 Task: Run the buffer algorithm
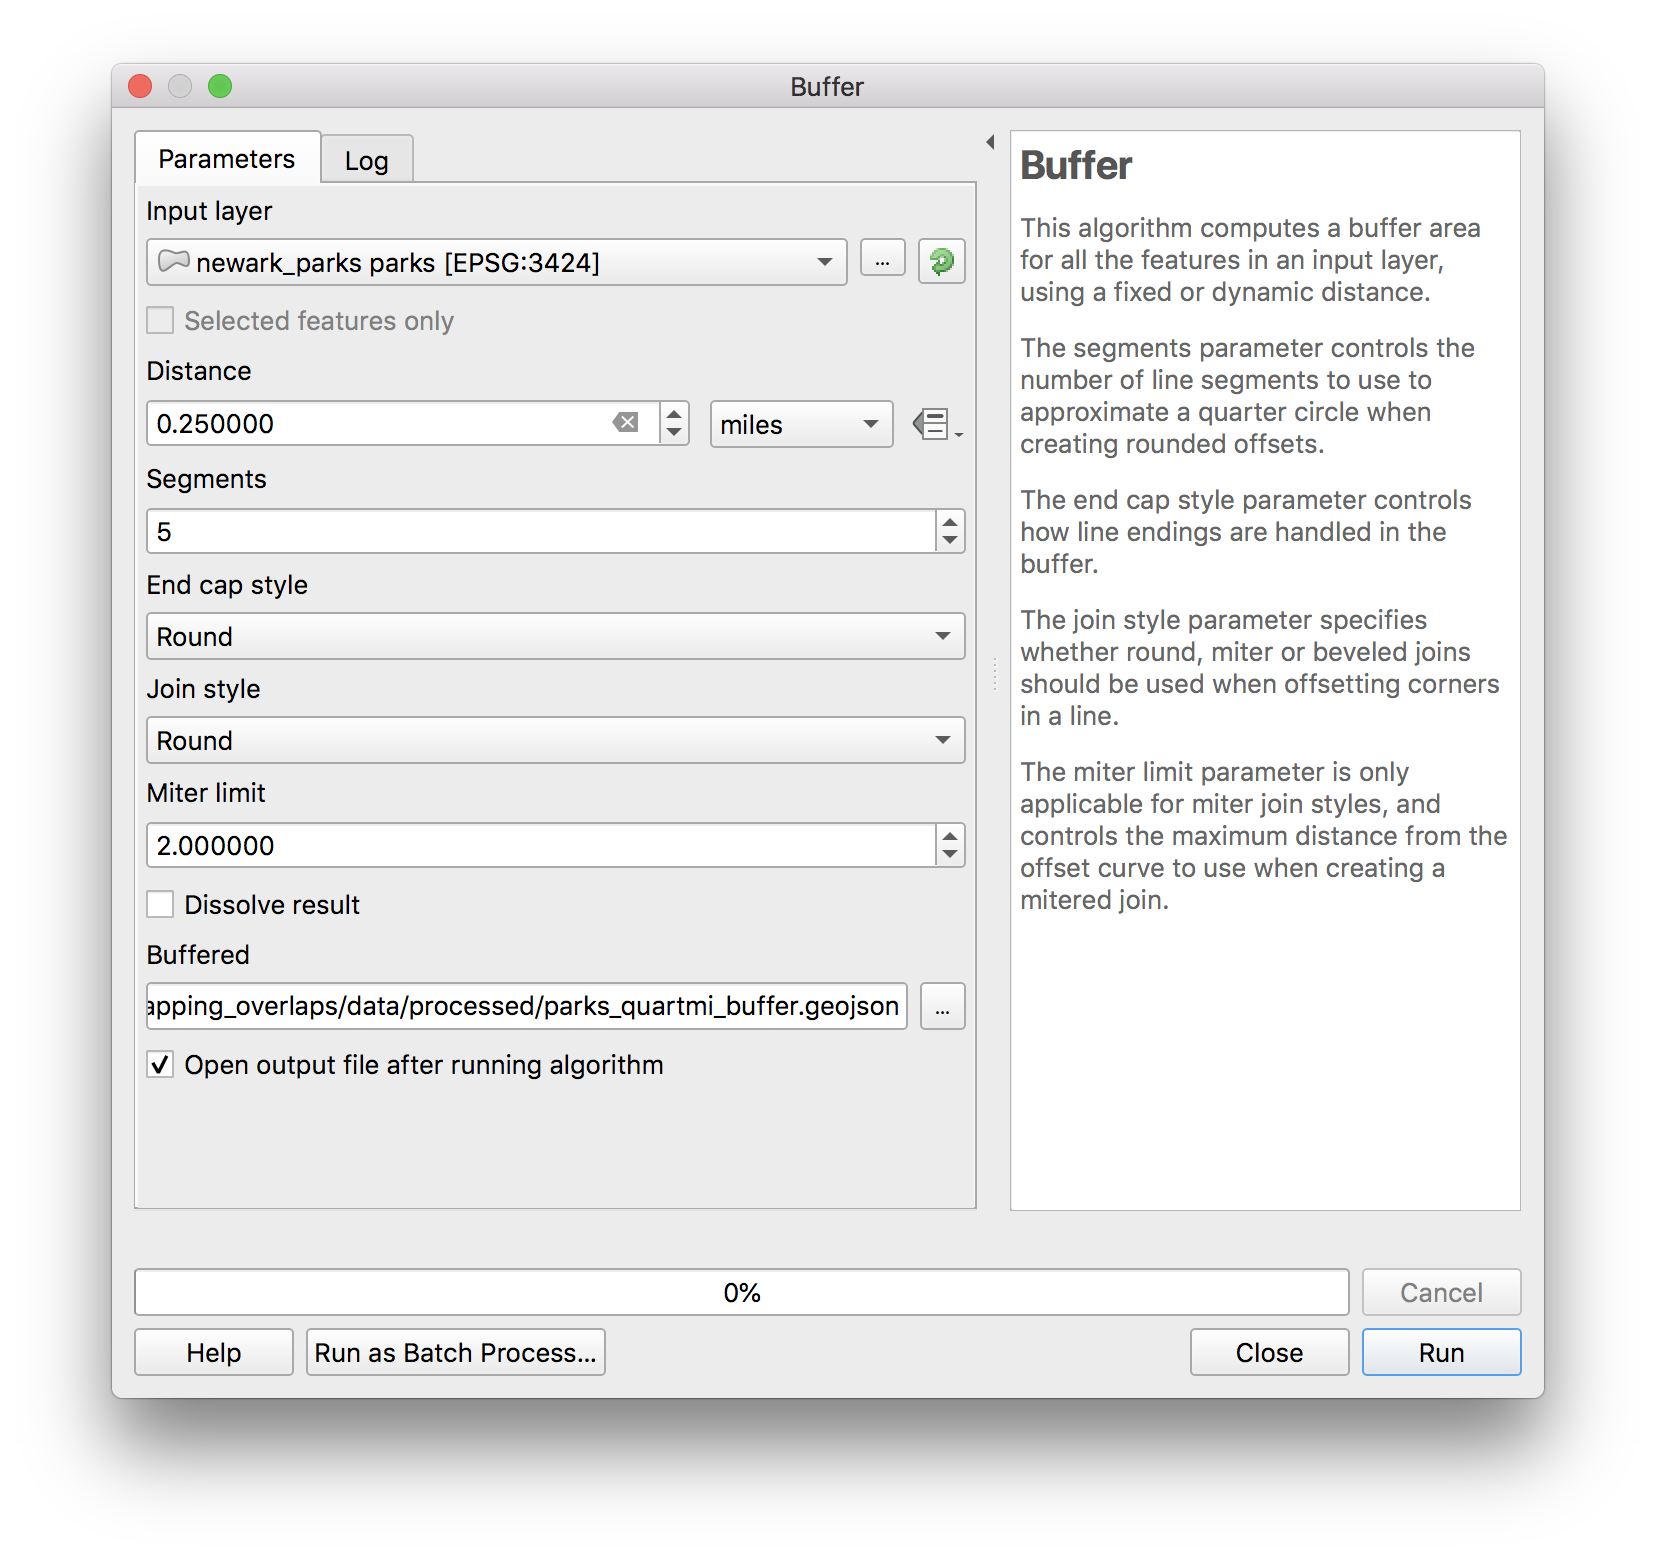[1440, 1352]
